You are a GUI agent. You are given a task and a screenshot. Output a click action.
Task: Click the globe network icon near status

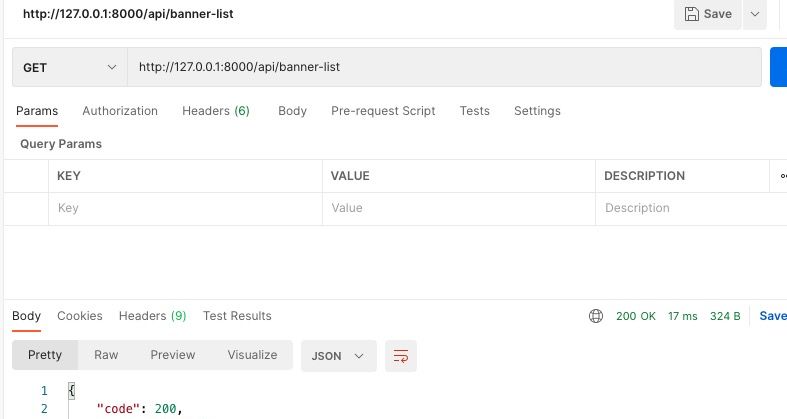pos(596,316)
